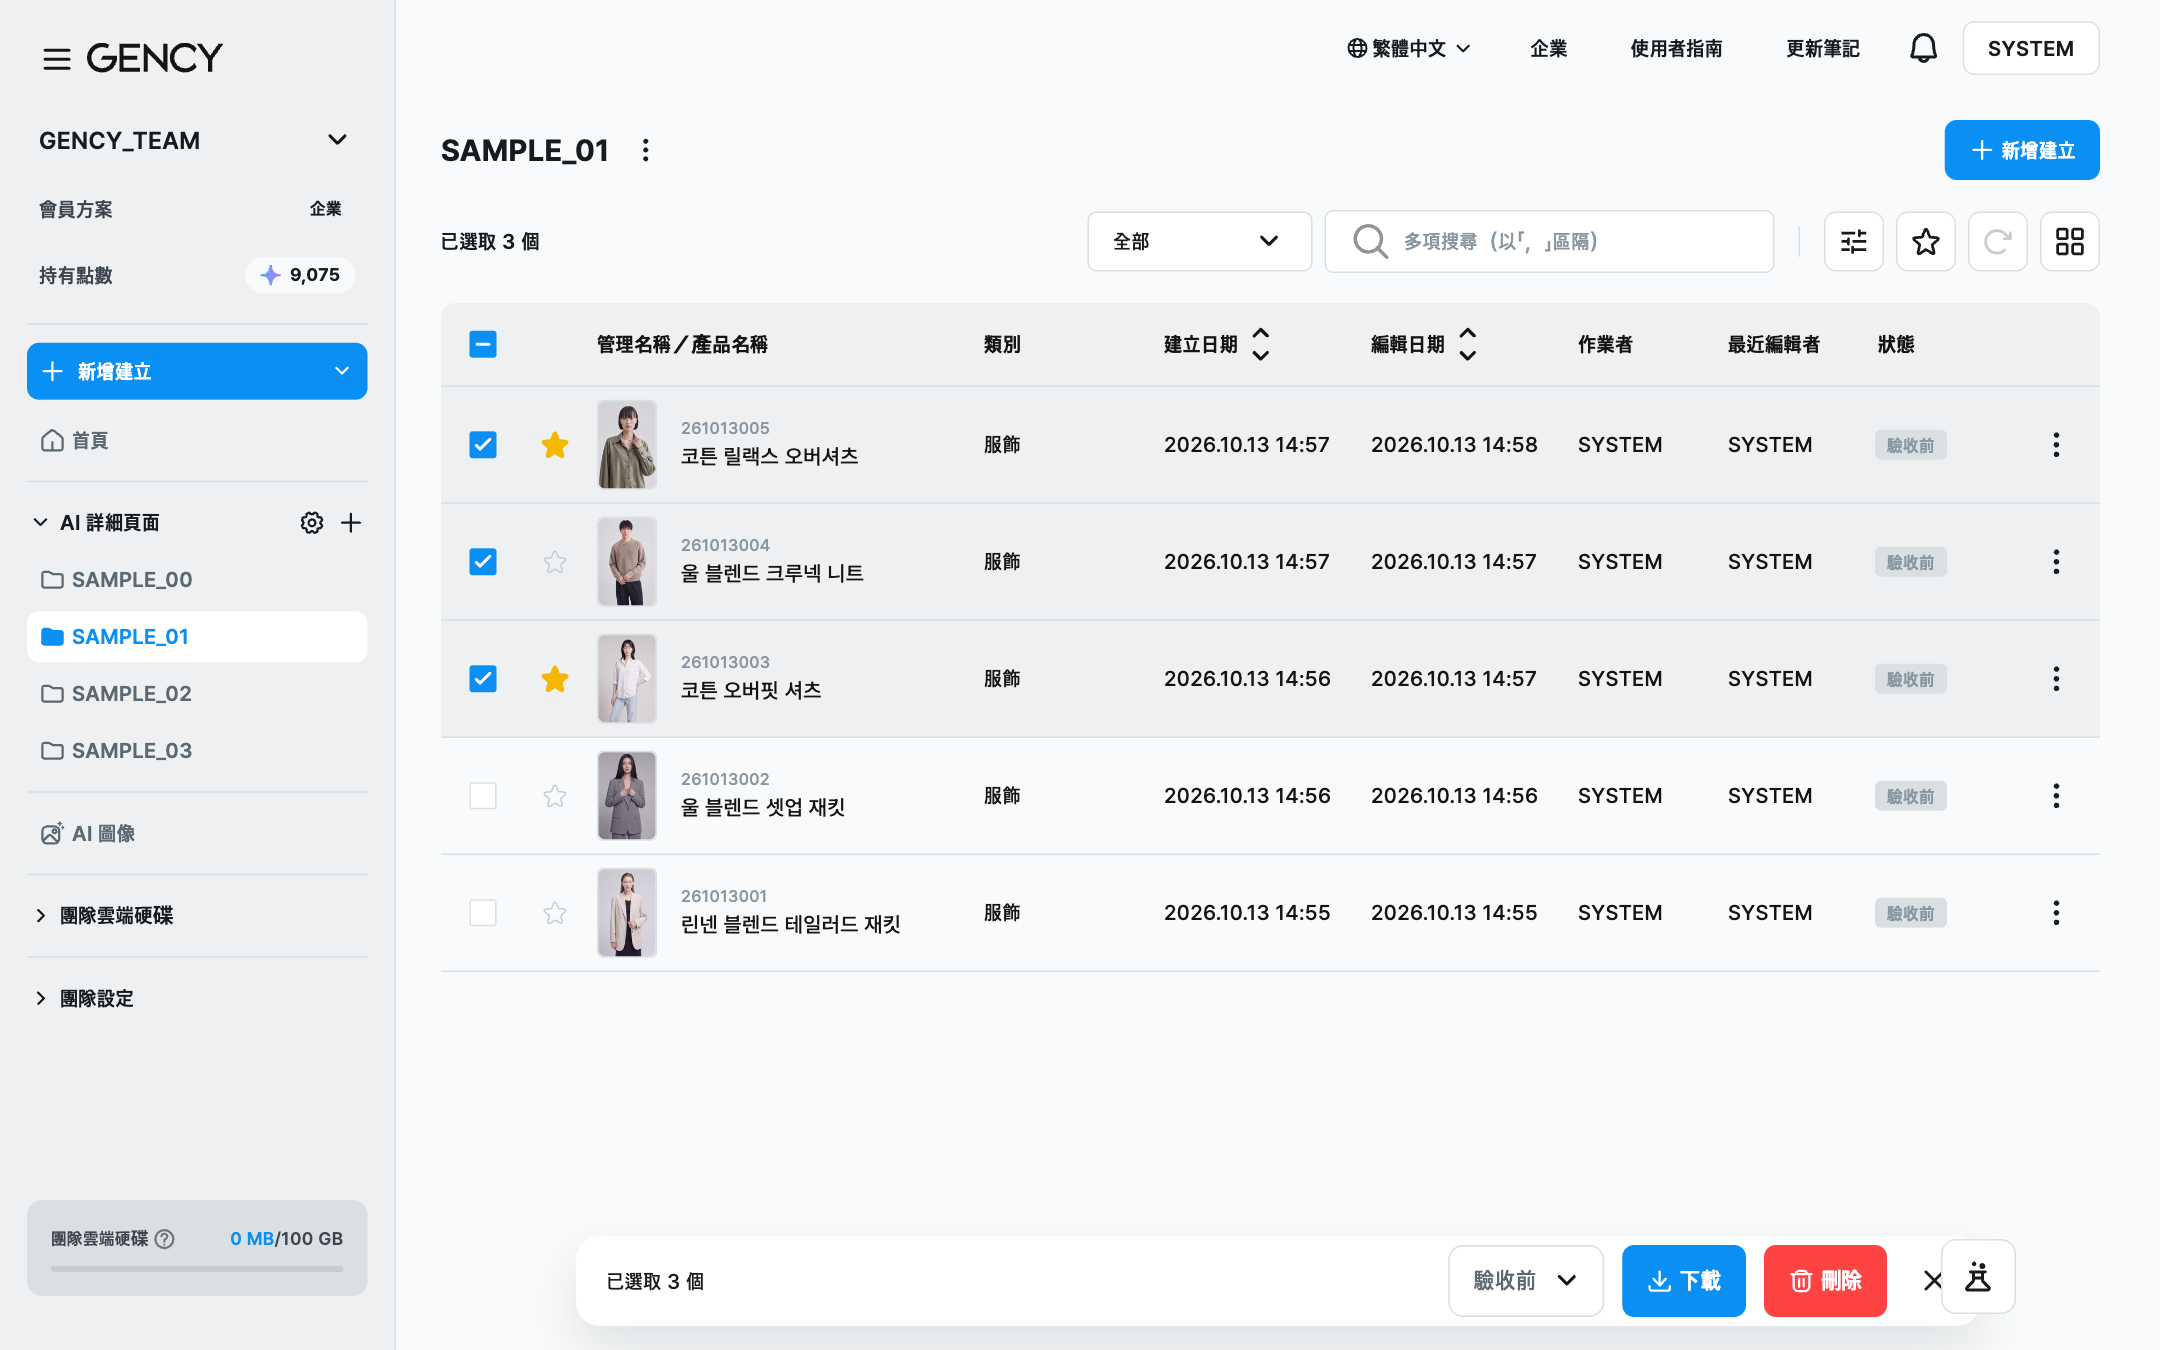The width and height of the screenshot is (2160, 1350).
Task: Expand sidebar 新增建立 dropdown arrow
Action: point(342,371)
